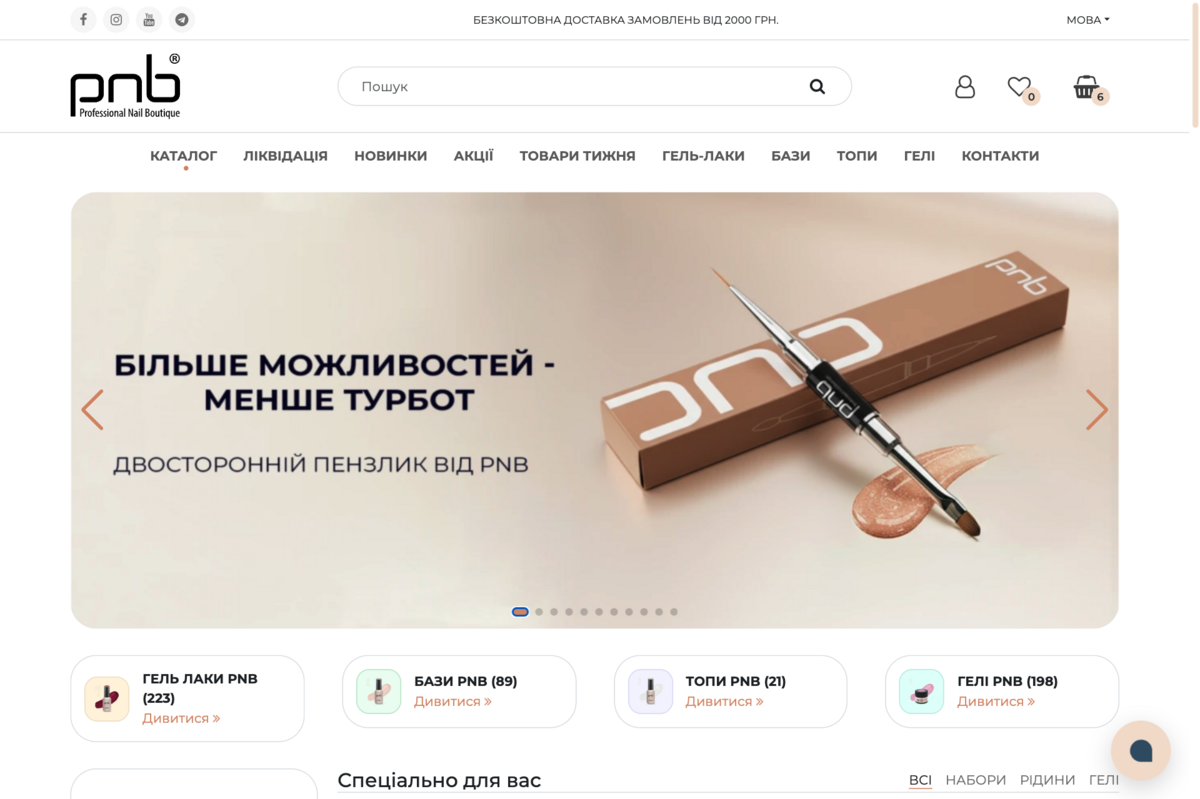The height and width of the screenshot is (799, 1200).
Task: Show next slide with right arrow
Action: coord(1097,410)
